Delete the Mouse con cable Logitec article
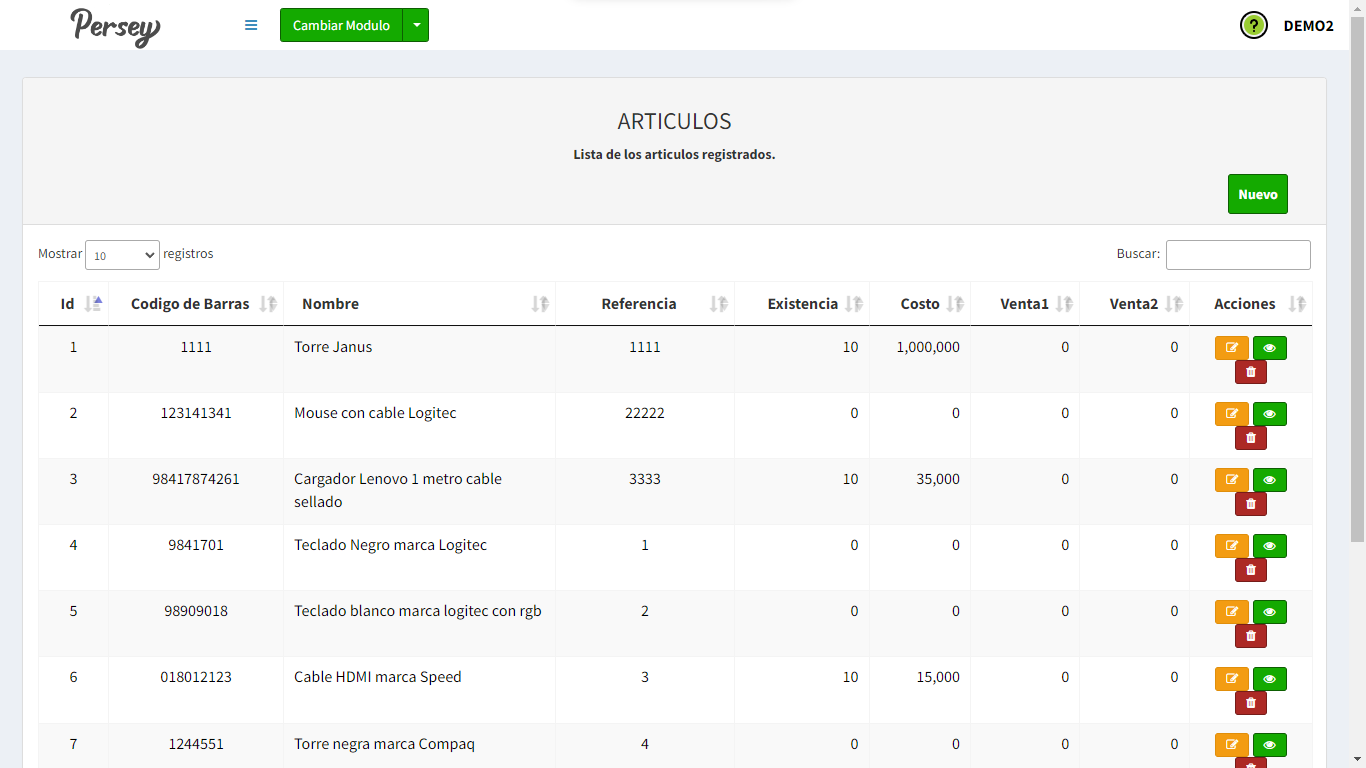The height and width of the screenshot is (768, 1366). tap(1250, 438)
